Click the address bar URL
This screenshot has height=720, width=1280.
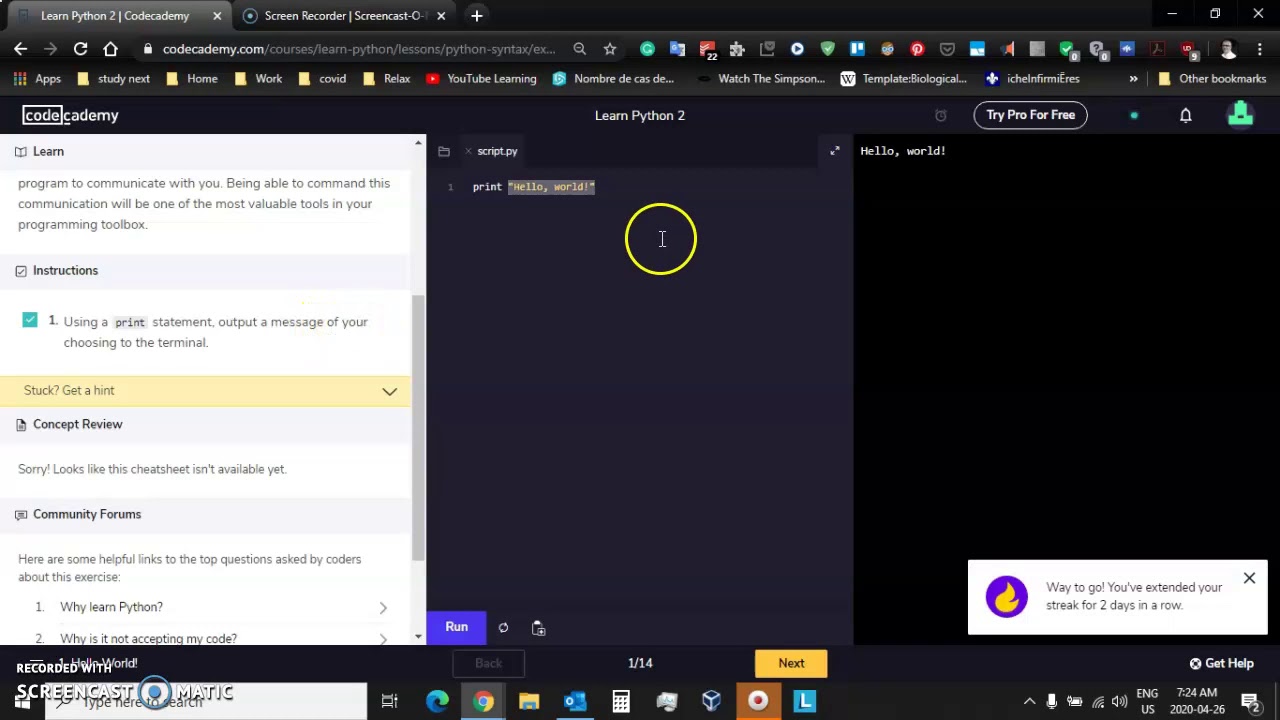358,48
